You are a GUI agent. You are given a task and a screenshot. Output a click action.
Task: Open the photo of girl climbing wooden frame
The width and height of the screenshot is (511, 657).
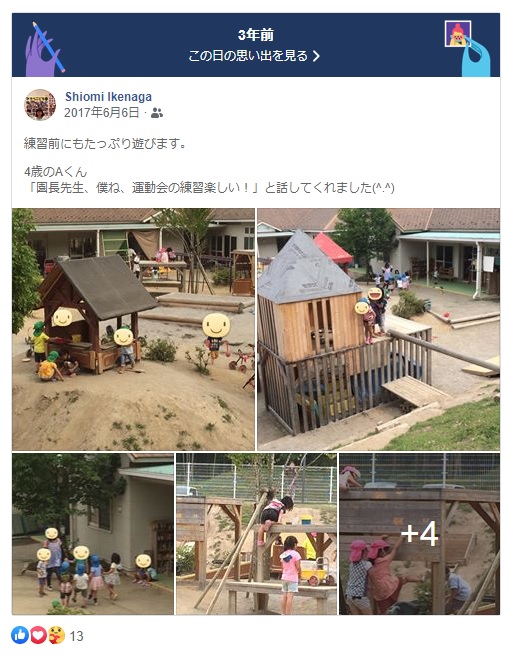(x=256, y=534)
